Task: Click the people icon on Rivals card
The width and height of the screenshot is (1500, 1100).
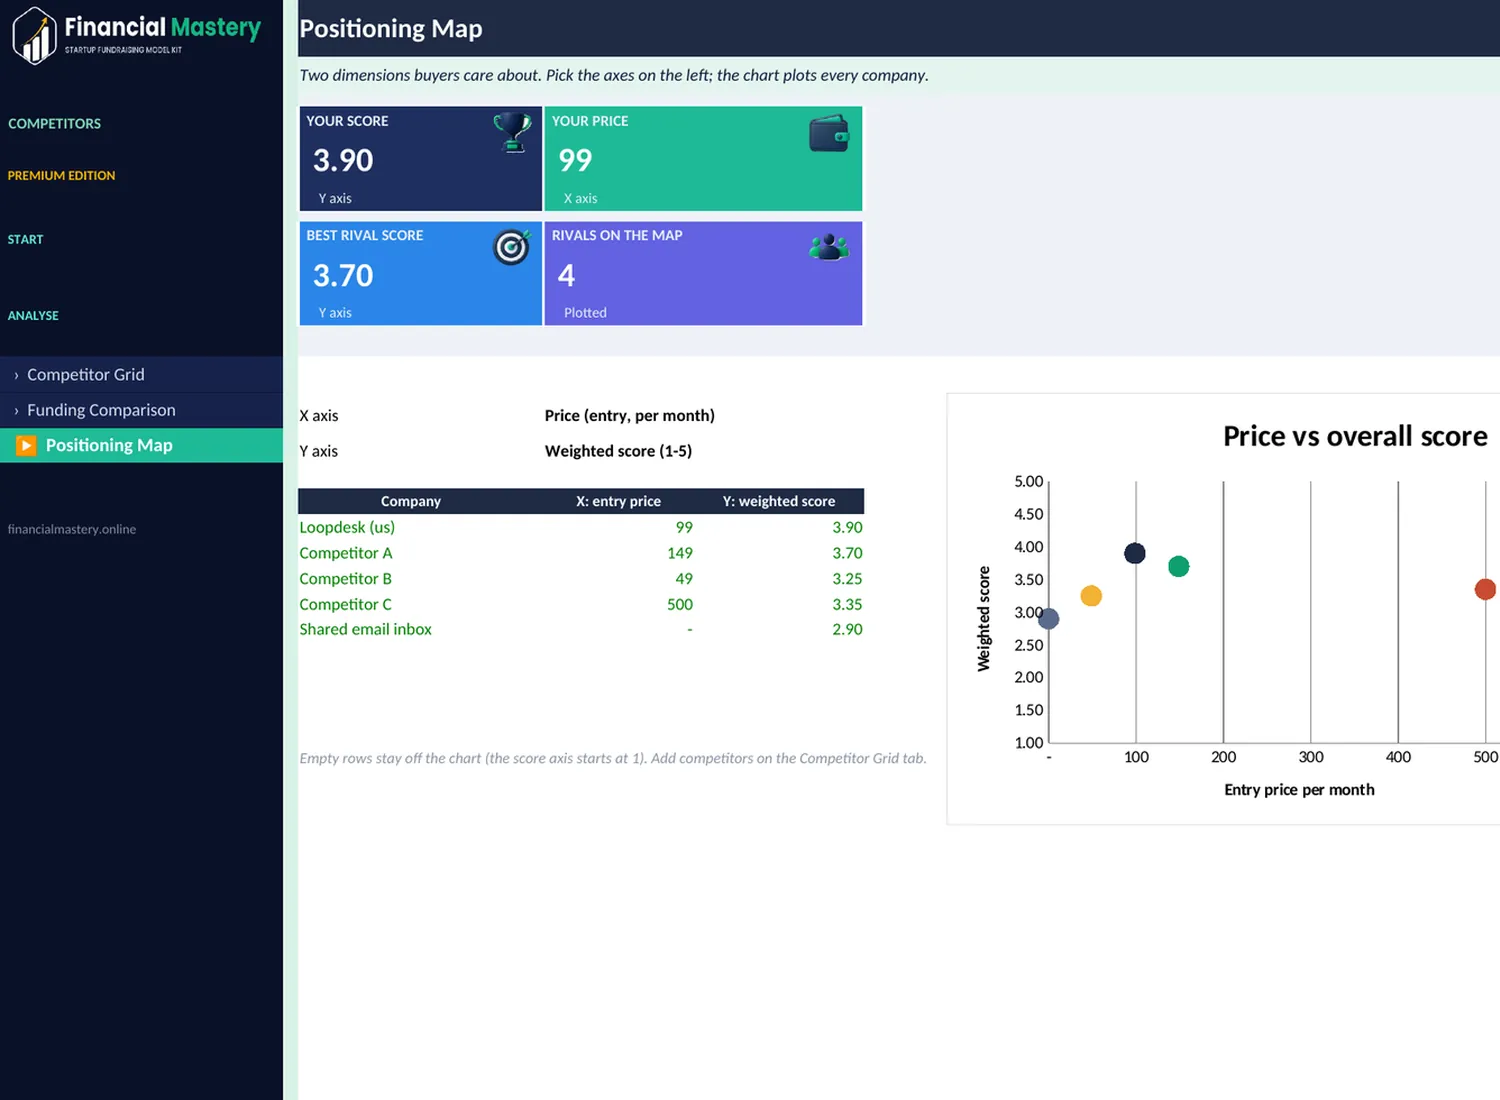Action: [829, 247]
